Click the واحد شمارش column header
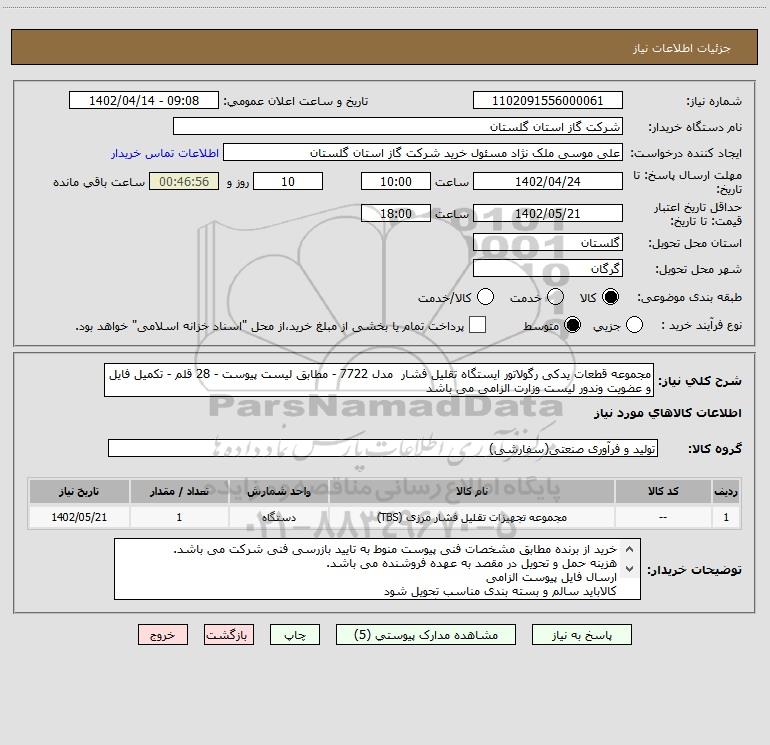770x745 pixels. point(278,491)
